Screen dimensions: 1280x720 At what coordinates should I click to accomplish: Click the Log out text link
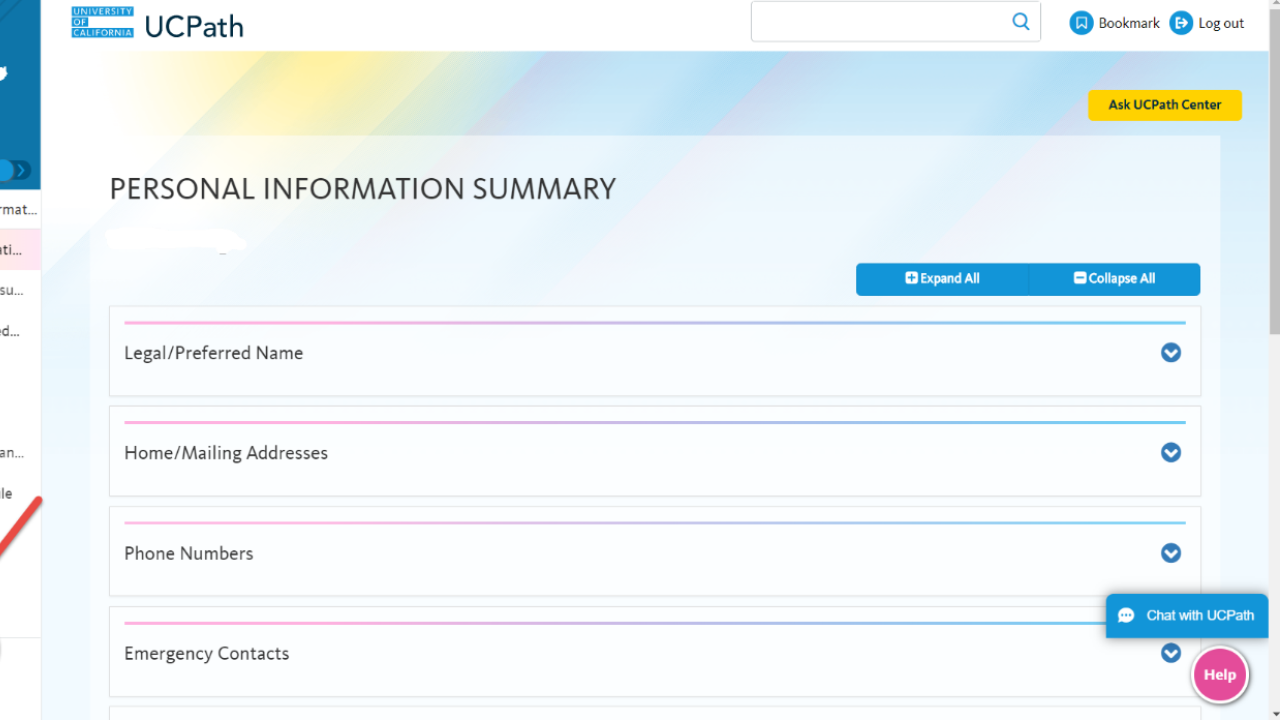1221,23
